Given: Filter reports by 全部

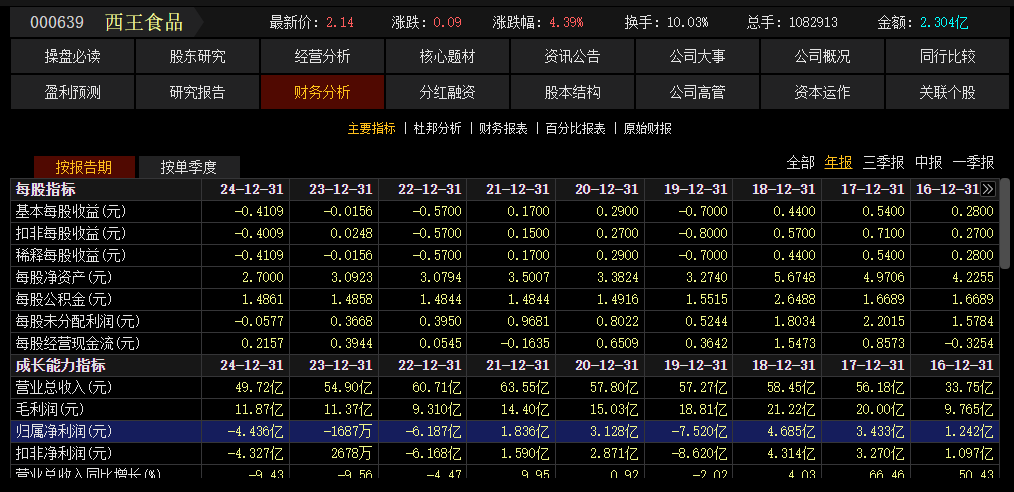Looking at the screenshot, I should click(800, 163).
